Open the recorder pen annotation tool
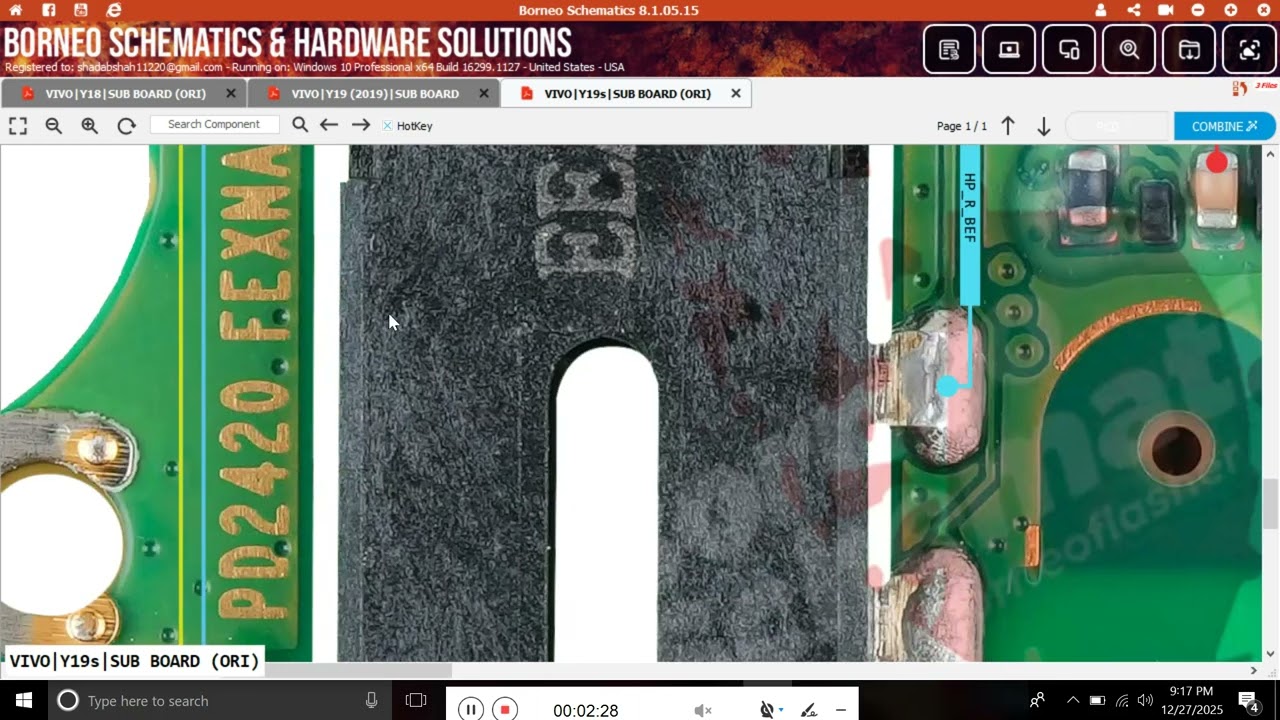Viewport: 1280px width, 720px height. point(808,710)
